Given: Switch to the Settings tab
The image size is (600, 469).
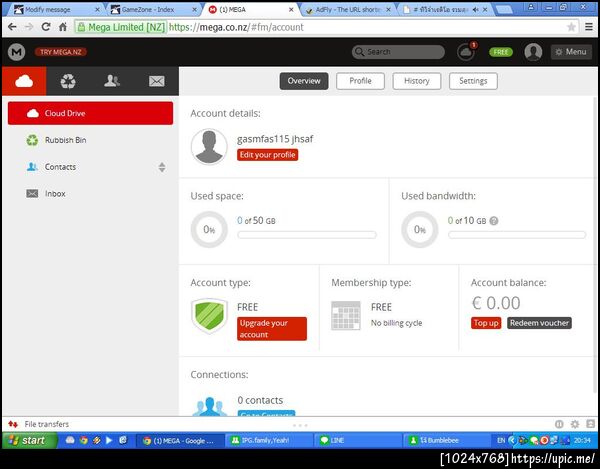Looking at the screenshot, I should click(x=473, y=81).
